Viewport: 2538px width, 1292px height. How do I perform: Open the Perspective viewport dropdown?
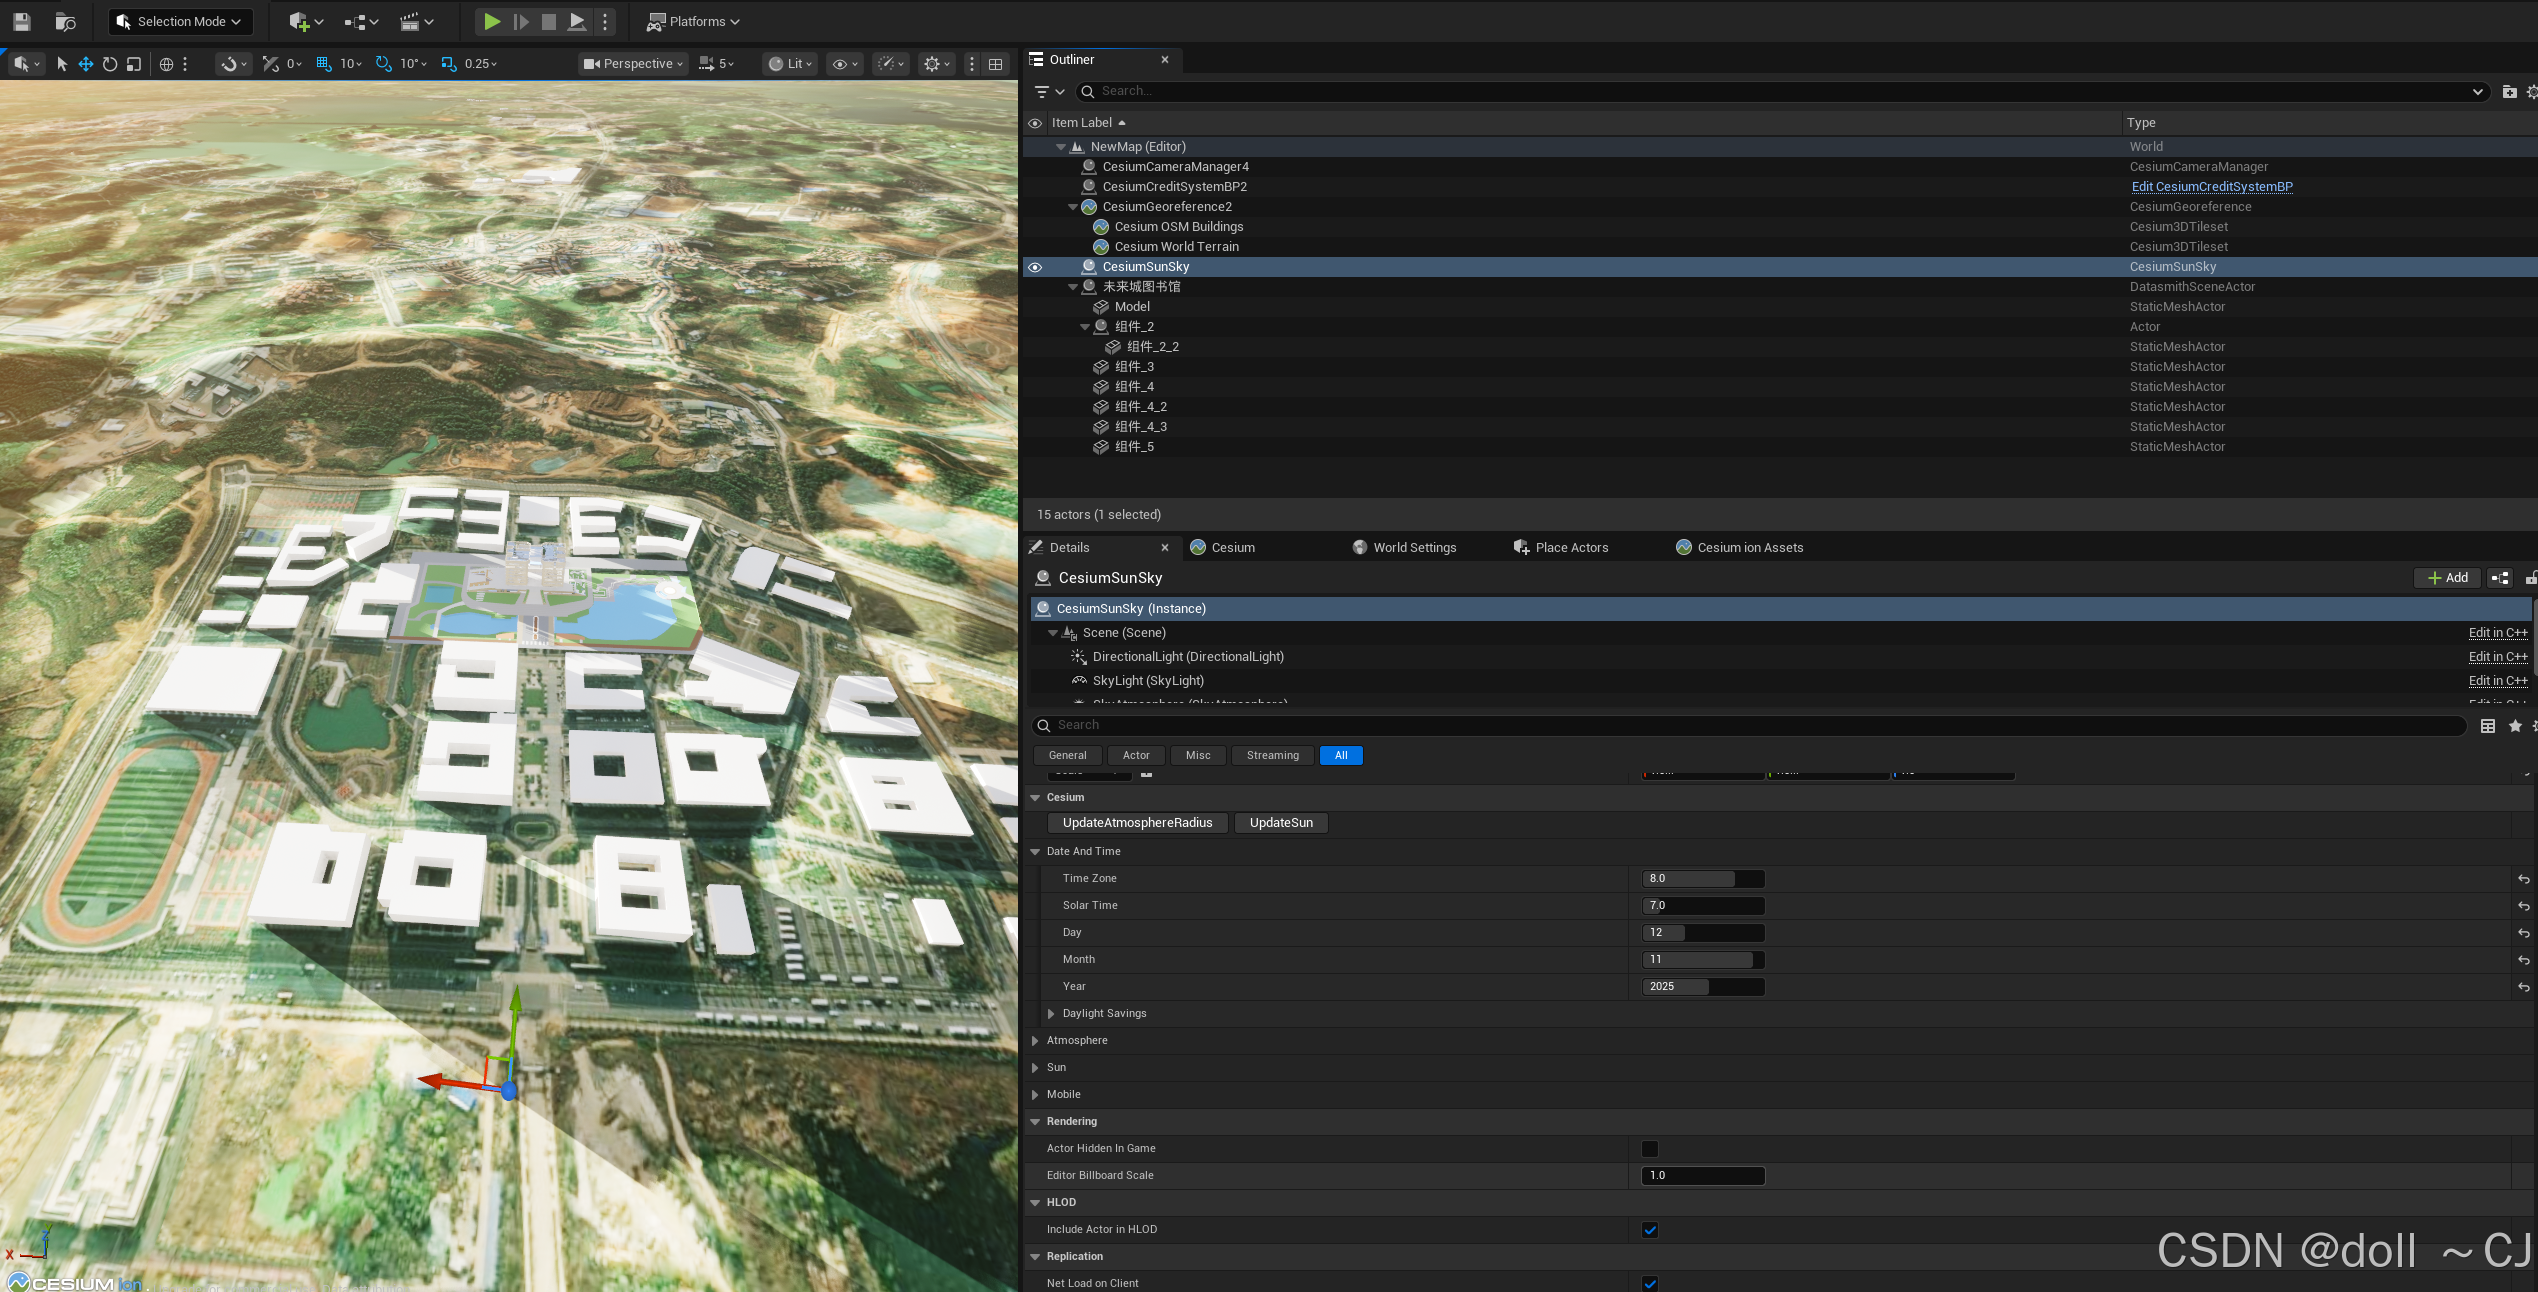click(632, 63)
